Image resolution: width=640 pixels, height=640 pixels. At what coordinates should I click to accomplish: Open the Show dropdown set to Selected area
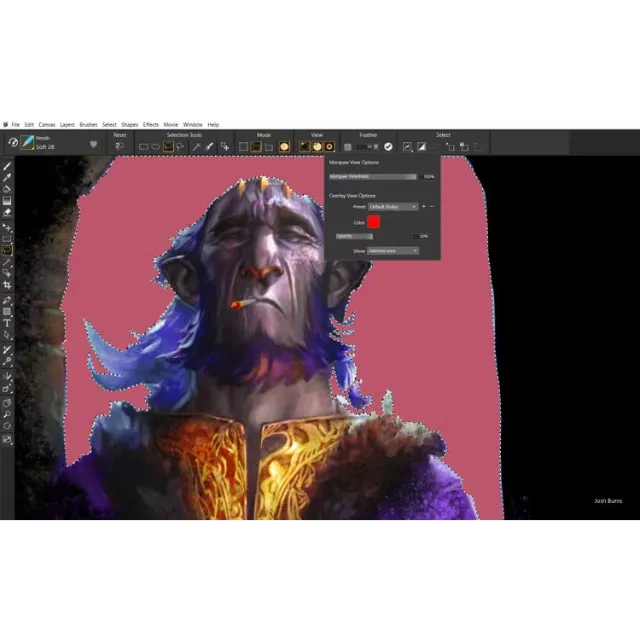tap(393, 251)
